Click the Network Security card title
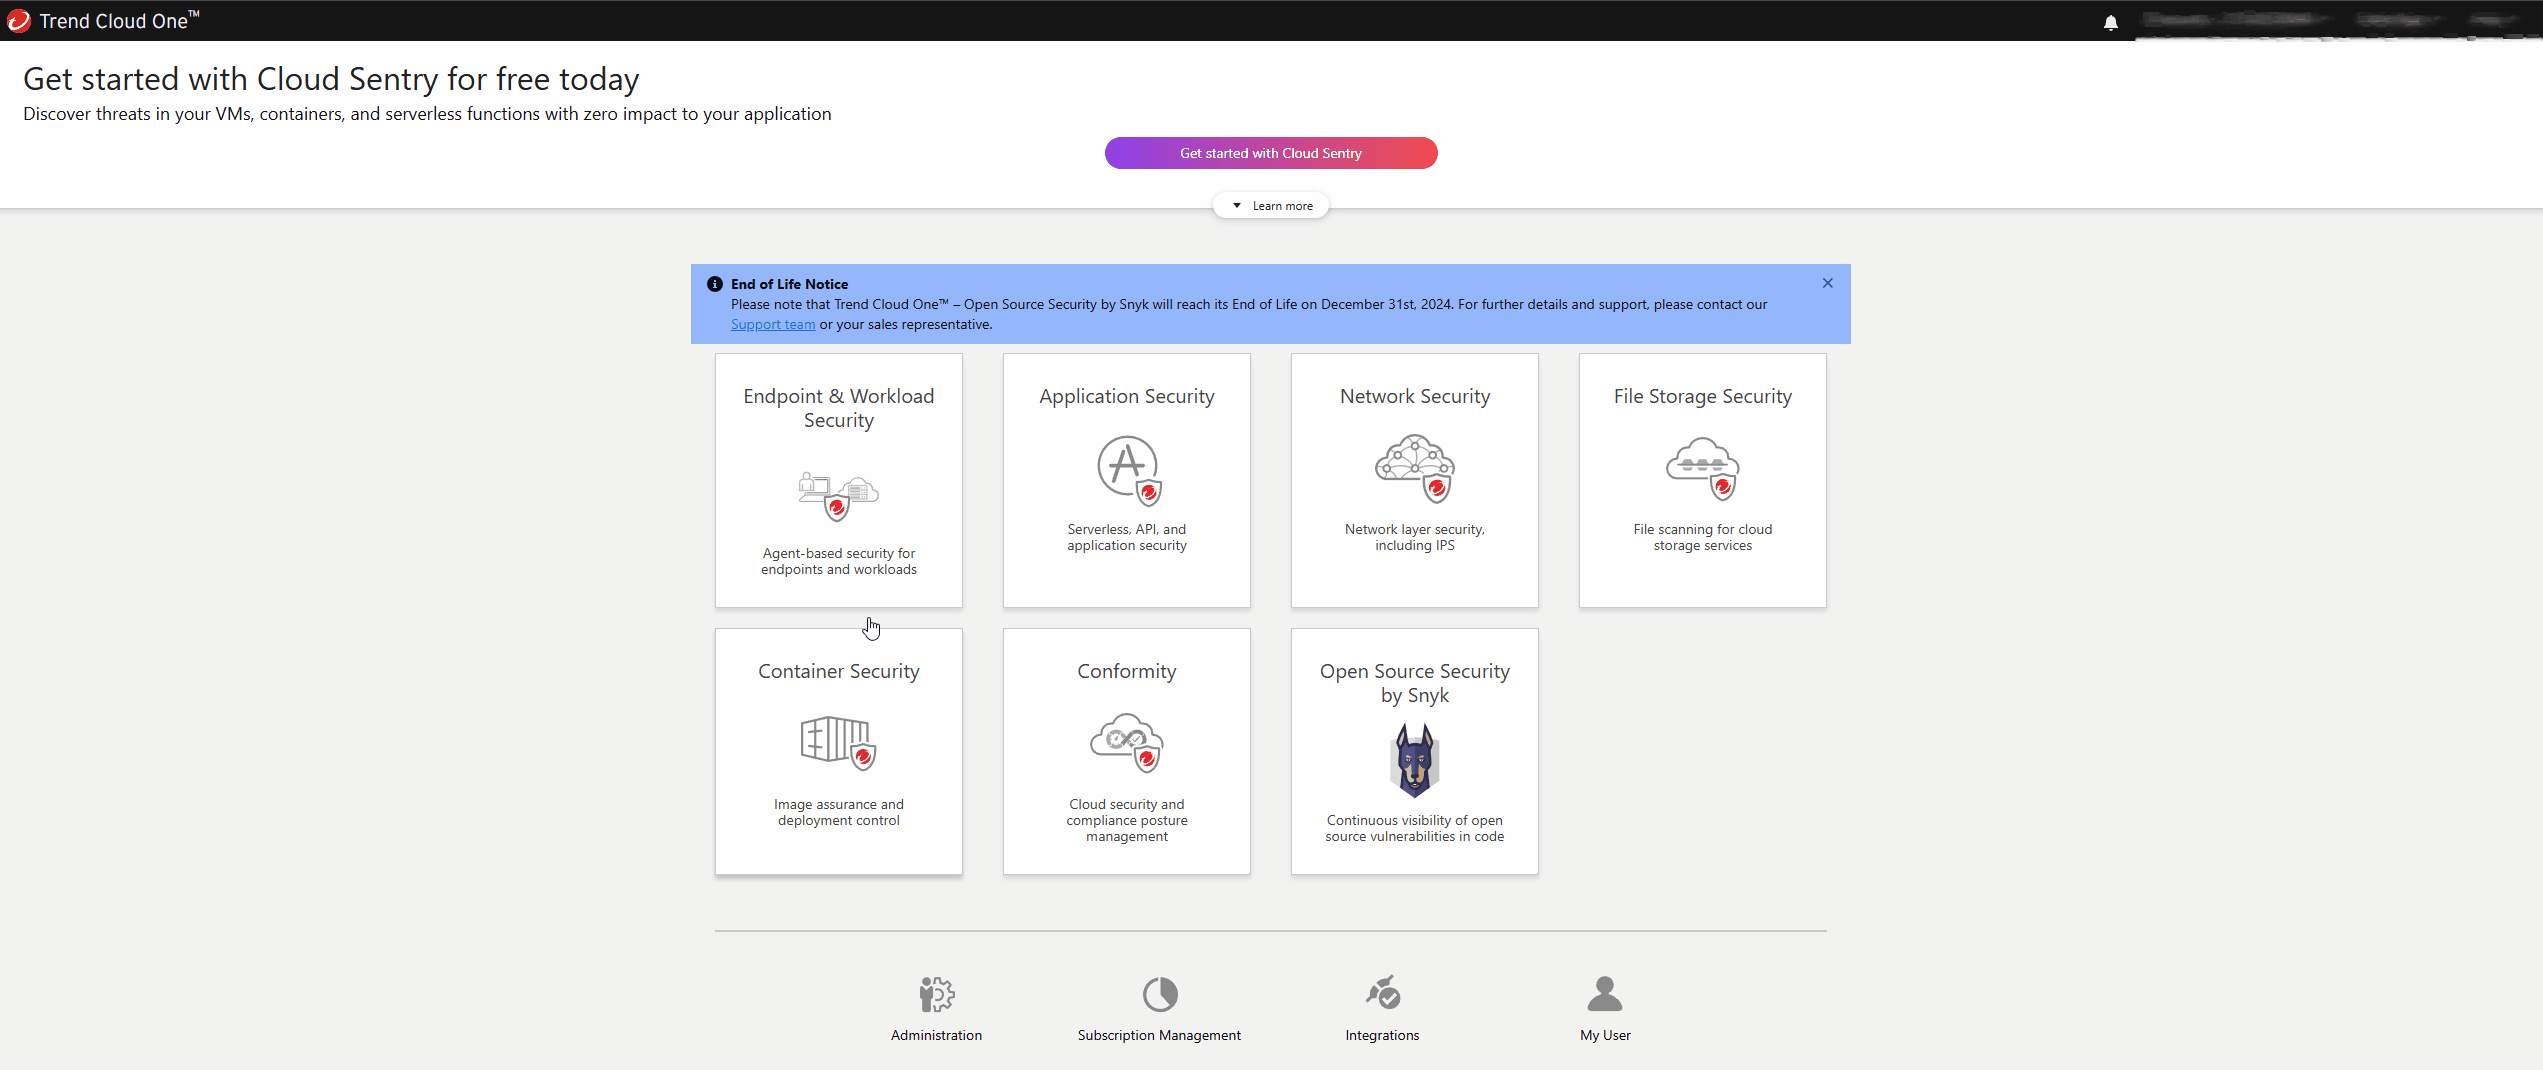This screenshot has width=2543, height=1070. (x=1414, y=397)
